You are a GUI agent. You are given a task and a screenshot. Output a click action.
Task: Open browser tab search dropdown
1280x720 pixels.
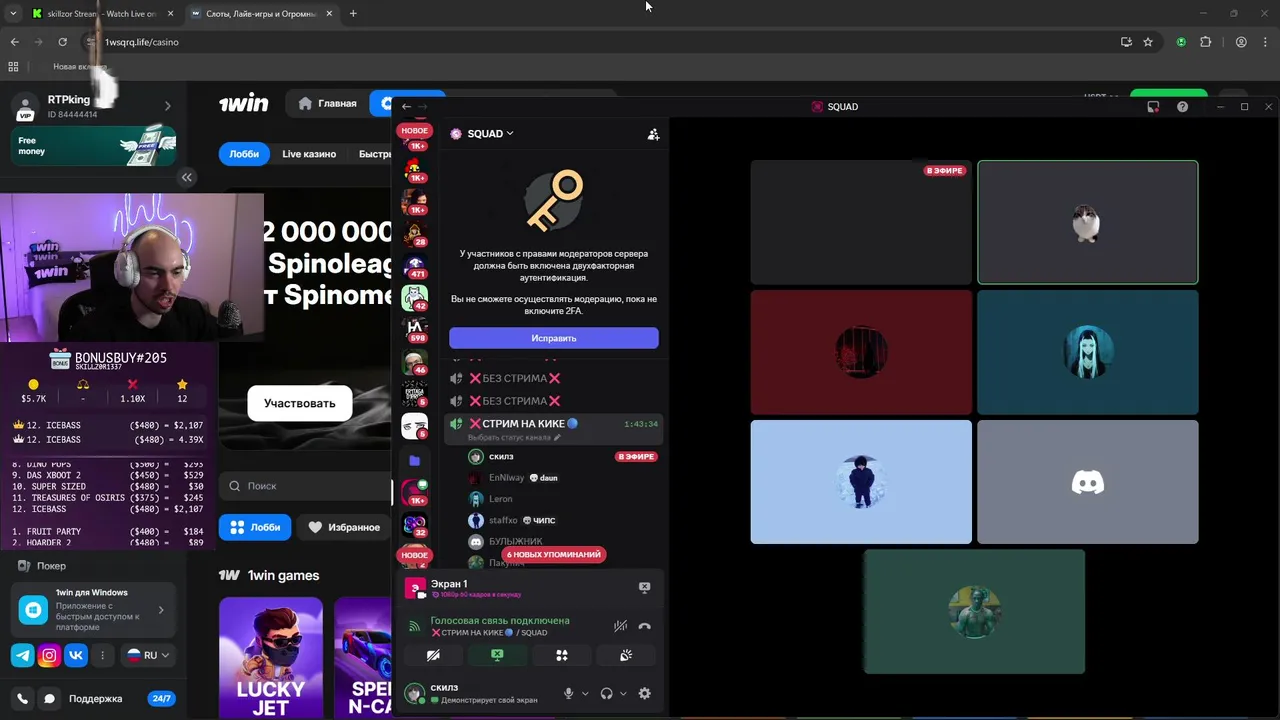pos(13,14)
